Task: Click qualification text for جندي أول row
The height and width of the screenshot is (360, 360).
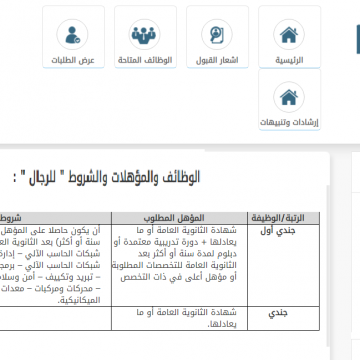Action: point(179,254)
